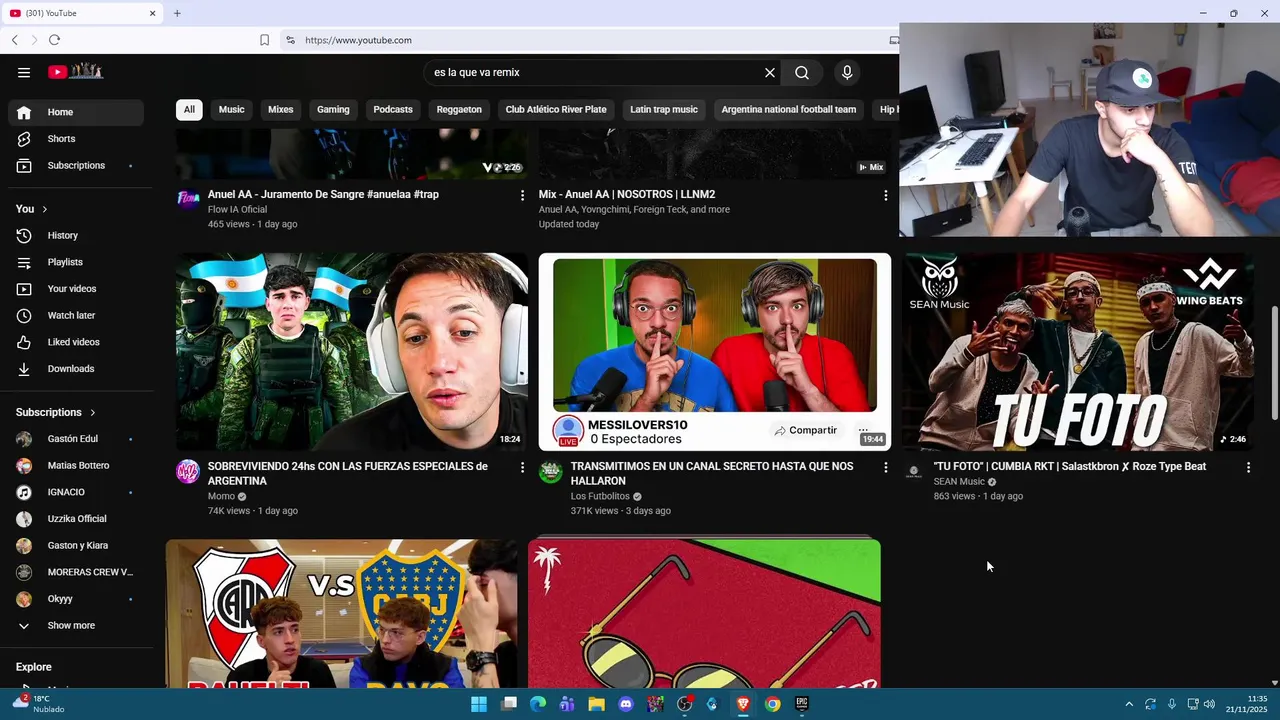Select the Mixes filter chip
The height and width of the screenshot is (720, 1280).
coord(281,110)
